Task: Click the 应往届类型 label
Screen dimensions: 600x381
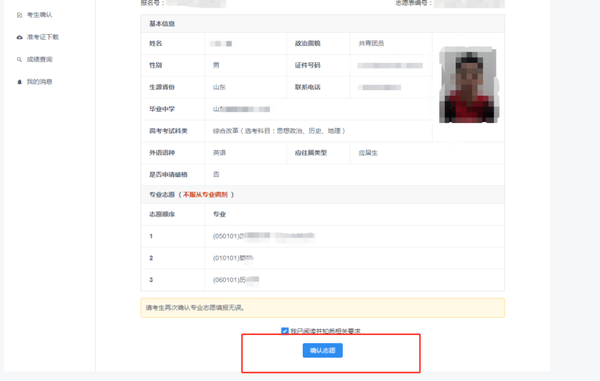Action: [x=311, y=153]
